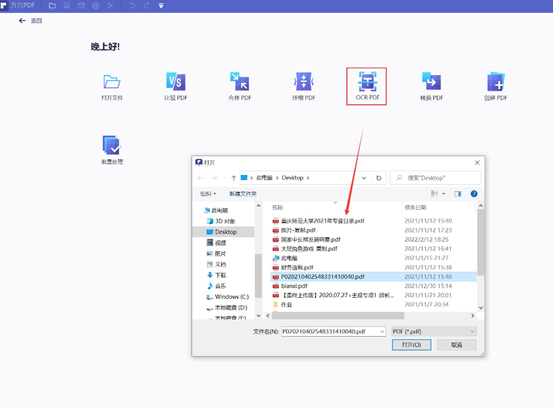This screenshot has width=553, height=408.
Task: Select bianxi.pdf in the file list
Action: click(373, 286)
